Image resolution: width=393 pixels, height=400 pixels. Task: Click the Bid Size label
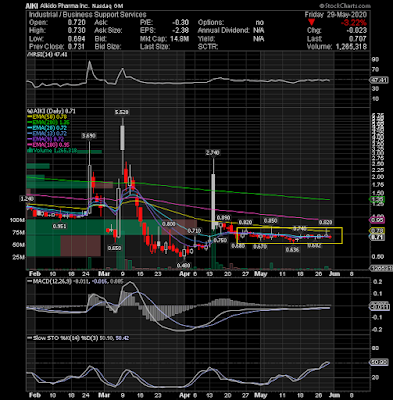pyautogui.click(x=107, y=47)
